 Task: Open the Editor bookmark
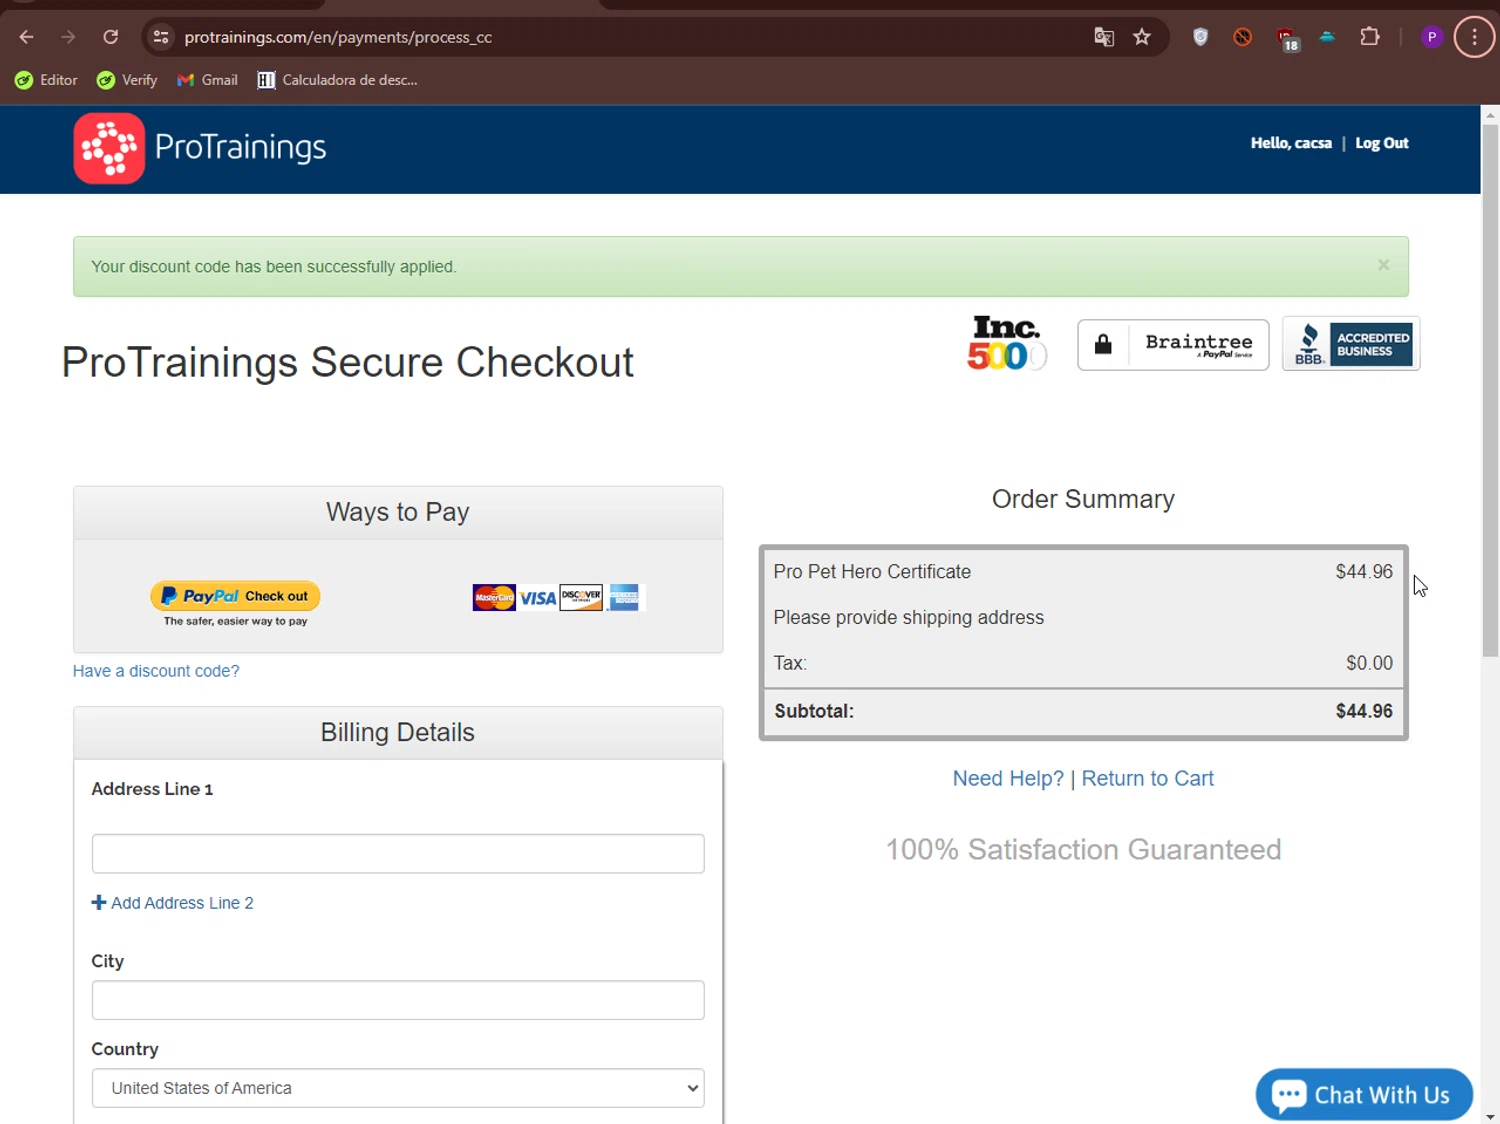click(x=46, y=80)
